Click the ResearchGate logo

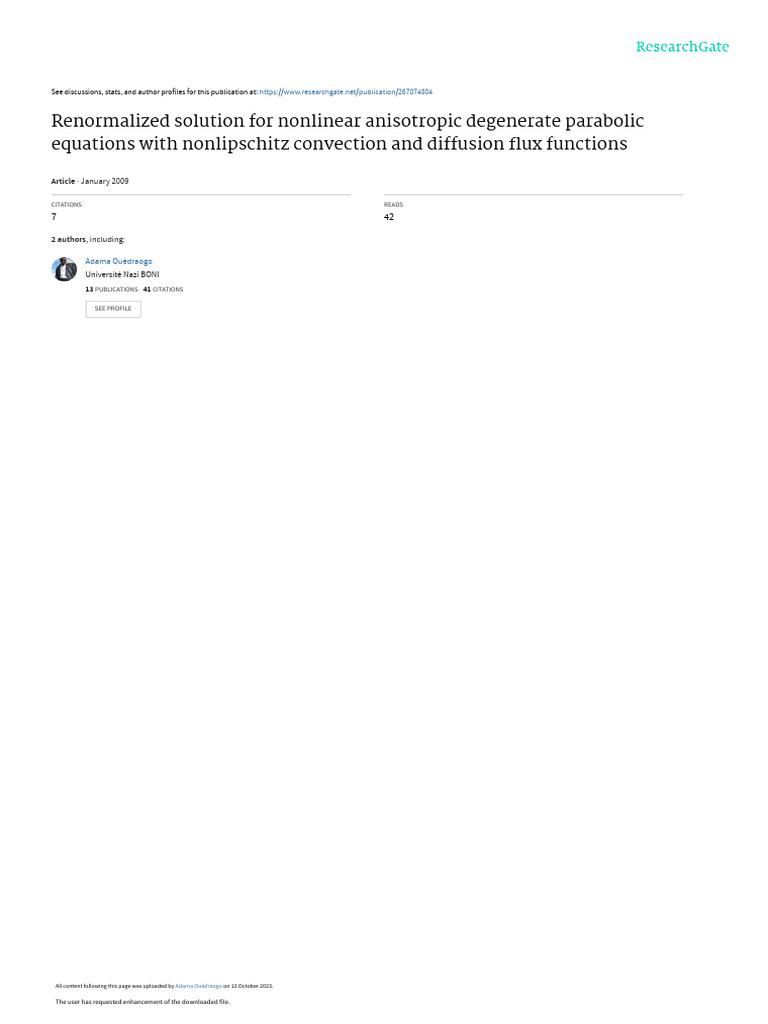coord(682,47)
